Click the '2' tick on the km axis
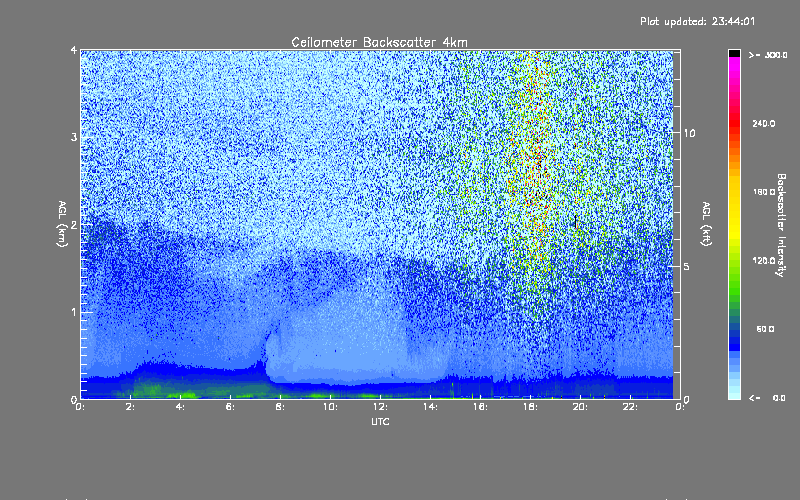Viewport: 800px width, 500px height. point(74,224)
